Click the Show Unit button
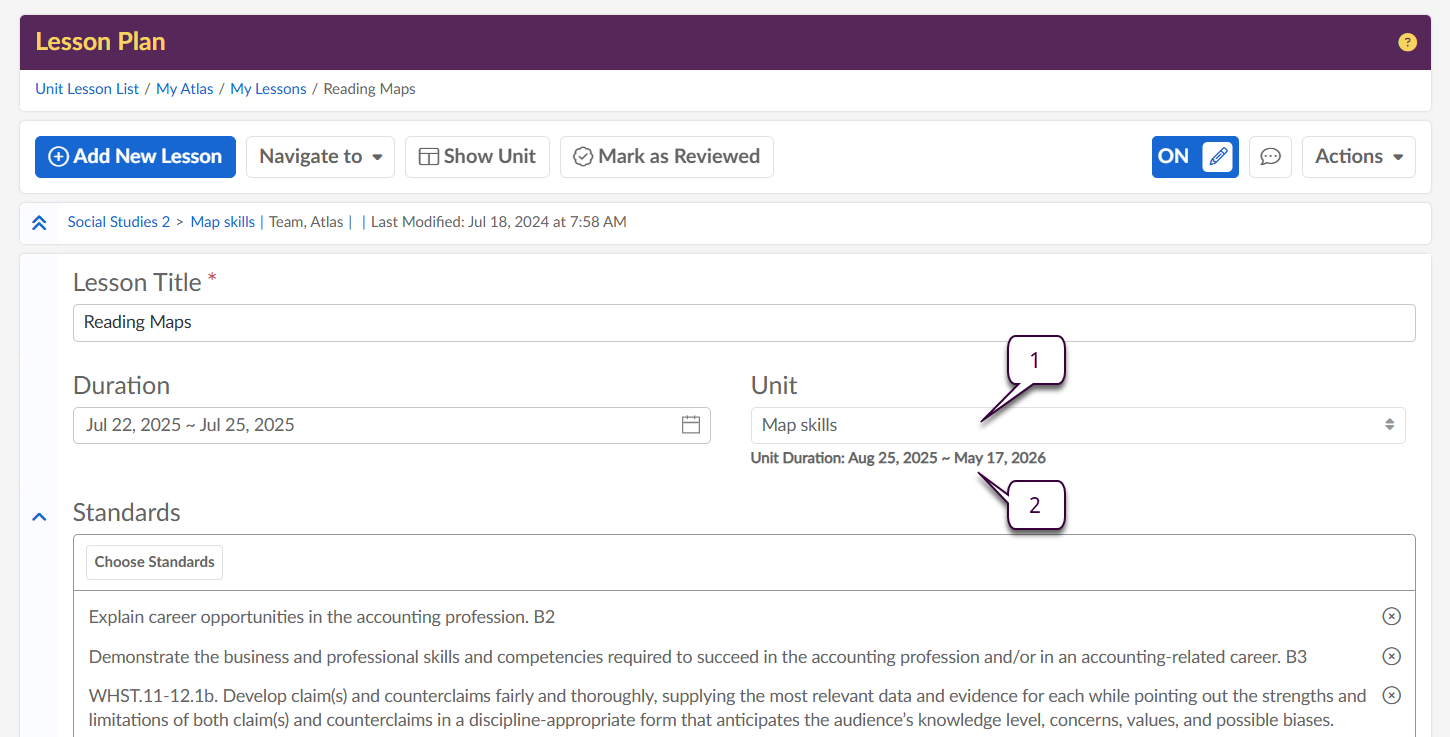 click(x=477, y=157)
